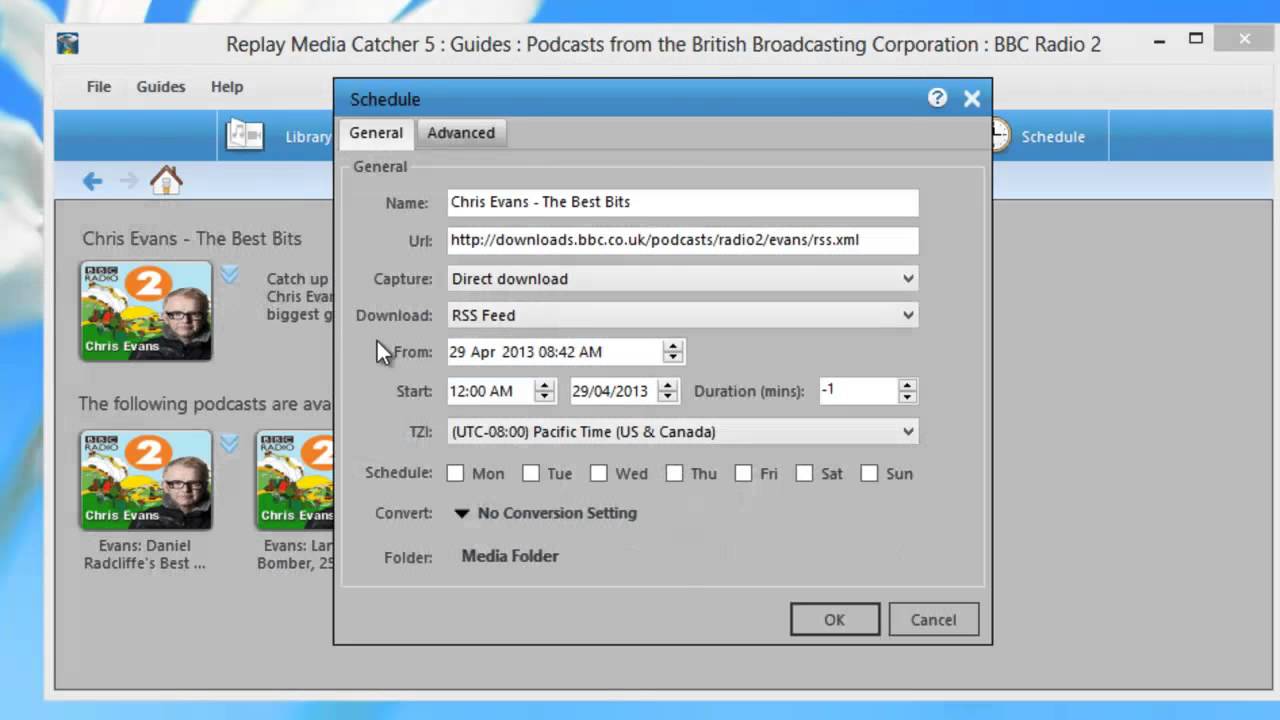Open the Help menu
1280x720 pixels.
pyautogui.click(x=227, y=87)
